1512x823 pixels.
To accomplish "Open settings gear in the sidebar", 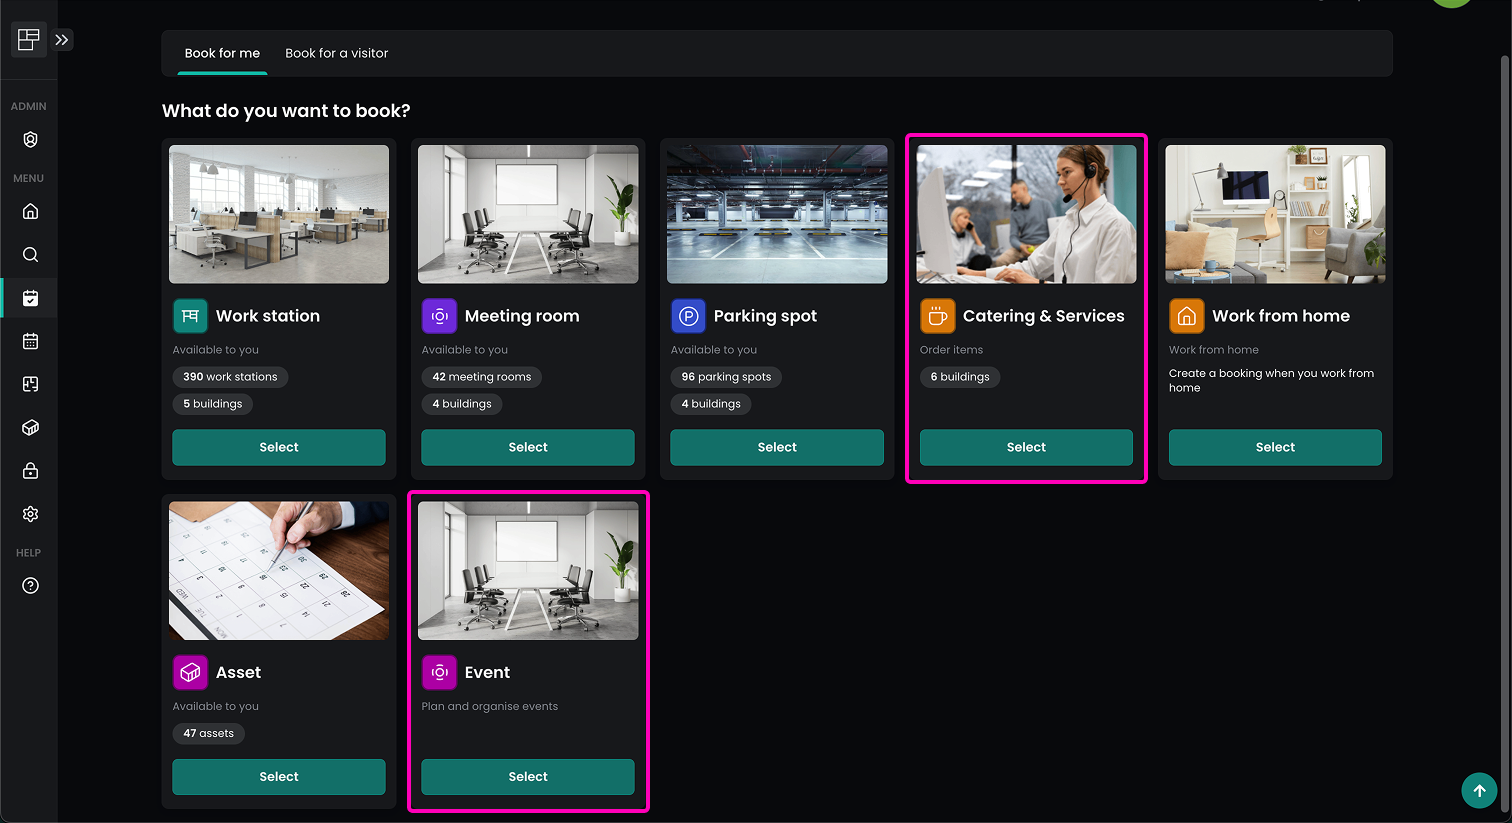I will pos(30,514).
